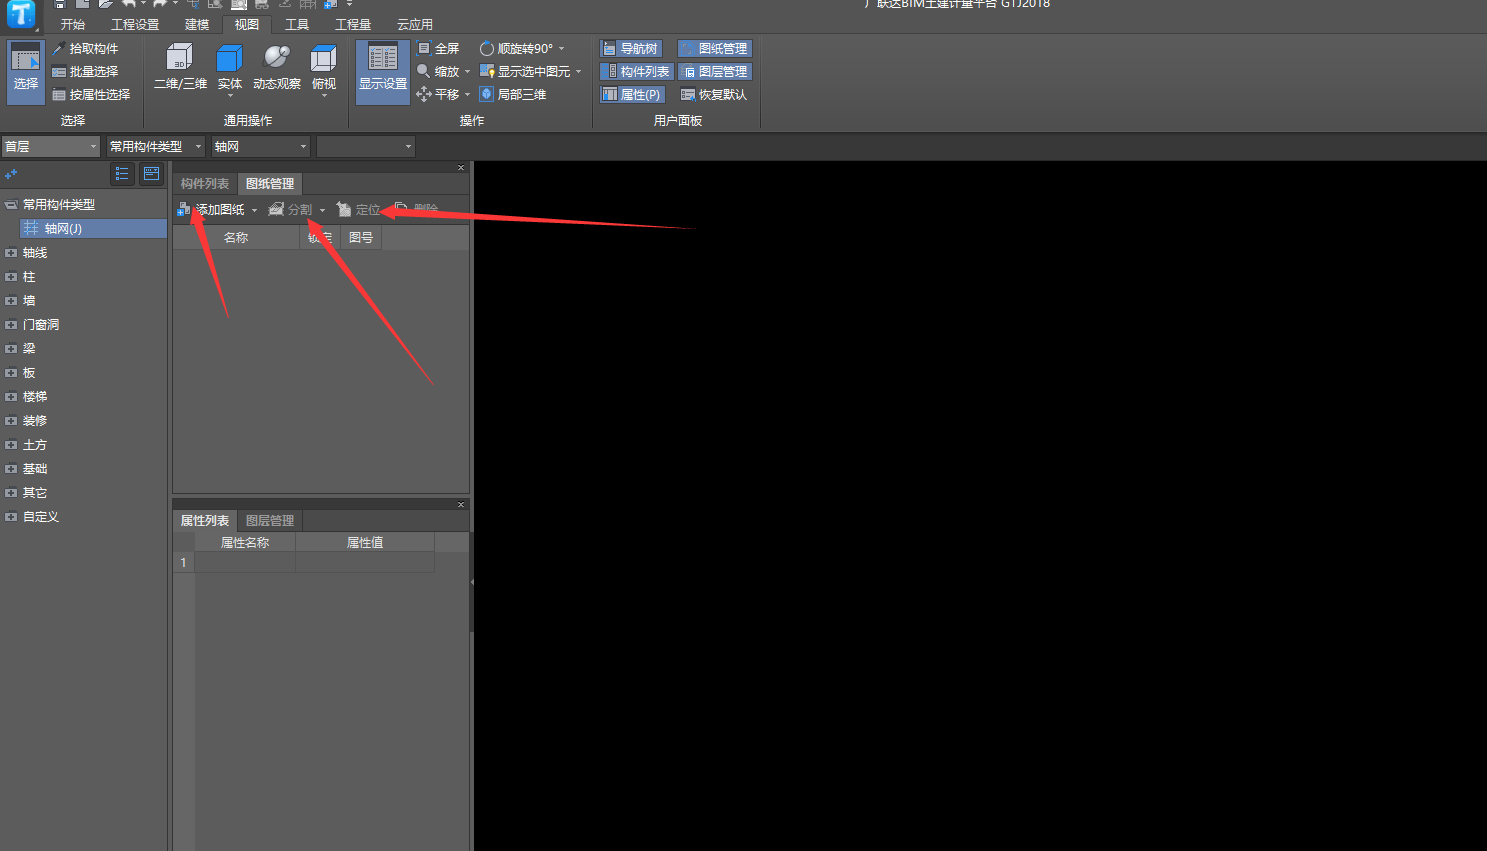
Task: Open the 添加图纸 dropdown arrow
Action: [x=255, y=210]
